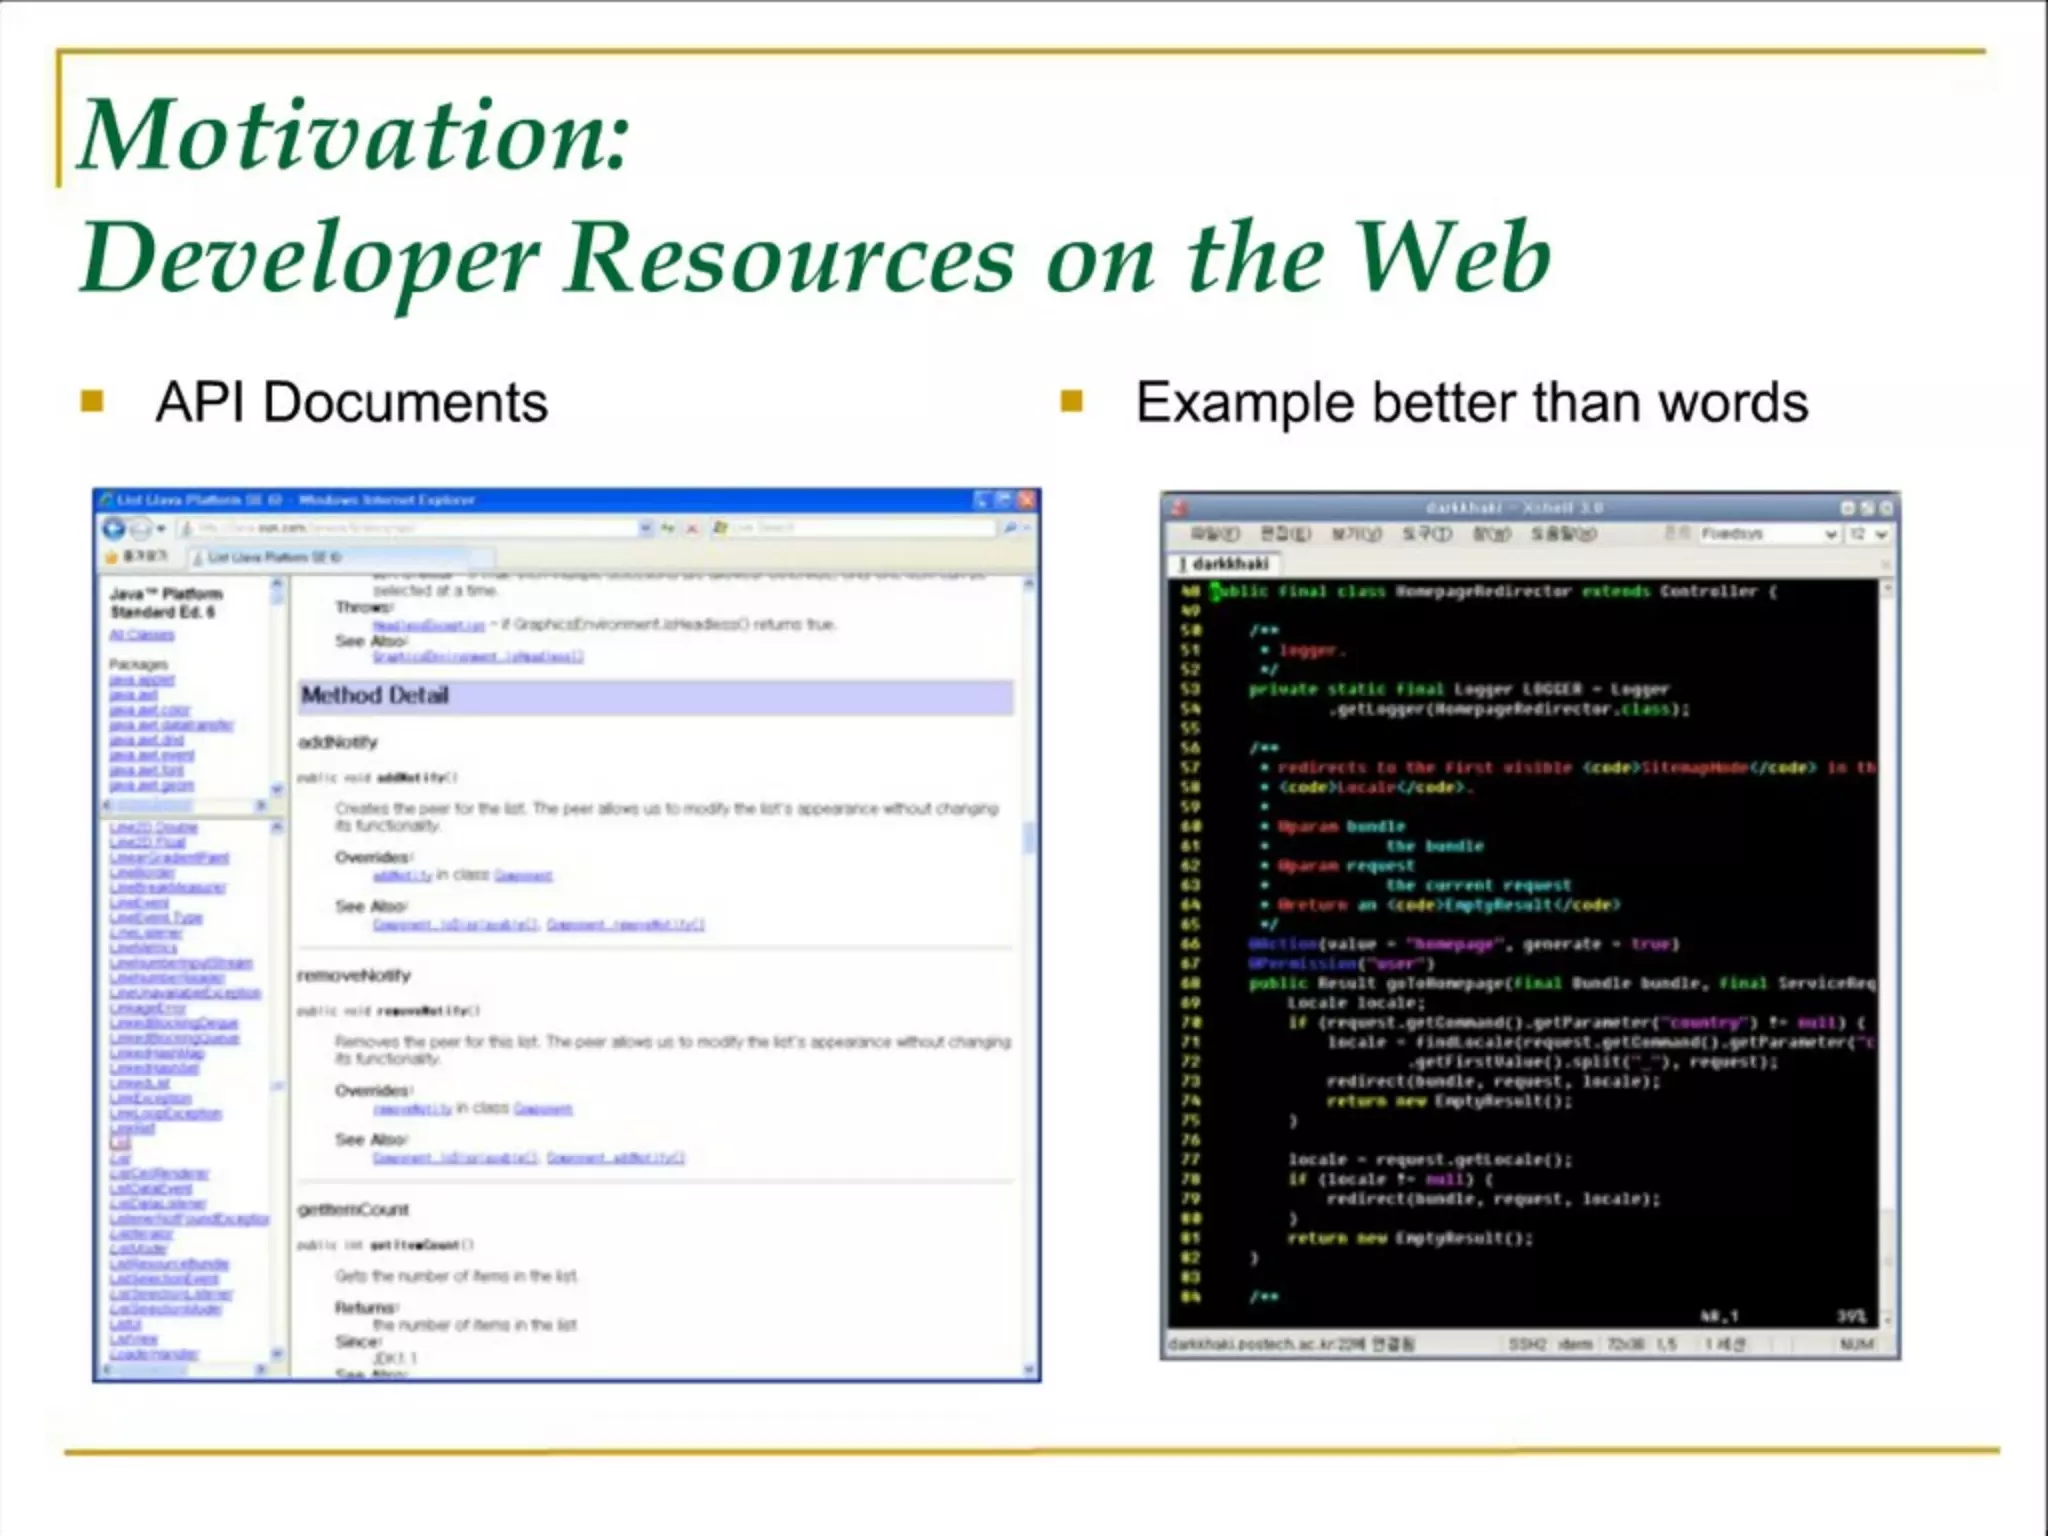Click the getItemCount method heading
This screenshot has height=1536, width=2048.
pos(353,1210)
